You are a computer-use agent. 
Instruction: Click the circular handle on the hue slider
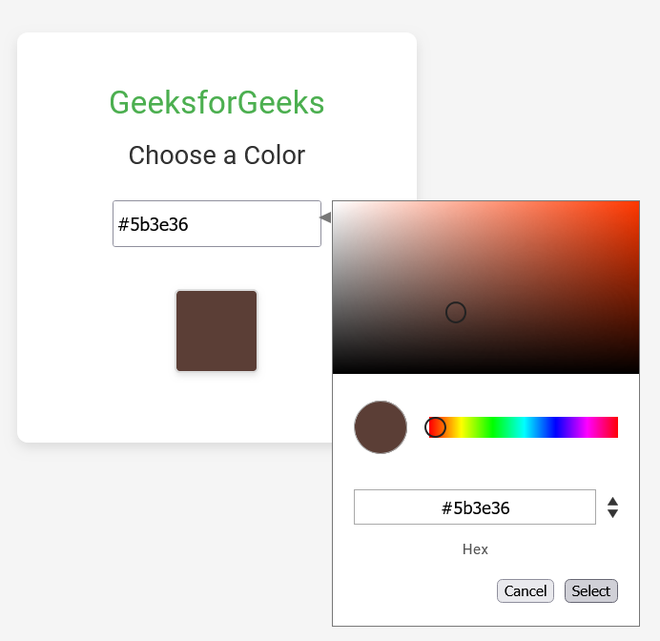(435, 428)
